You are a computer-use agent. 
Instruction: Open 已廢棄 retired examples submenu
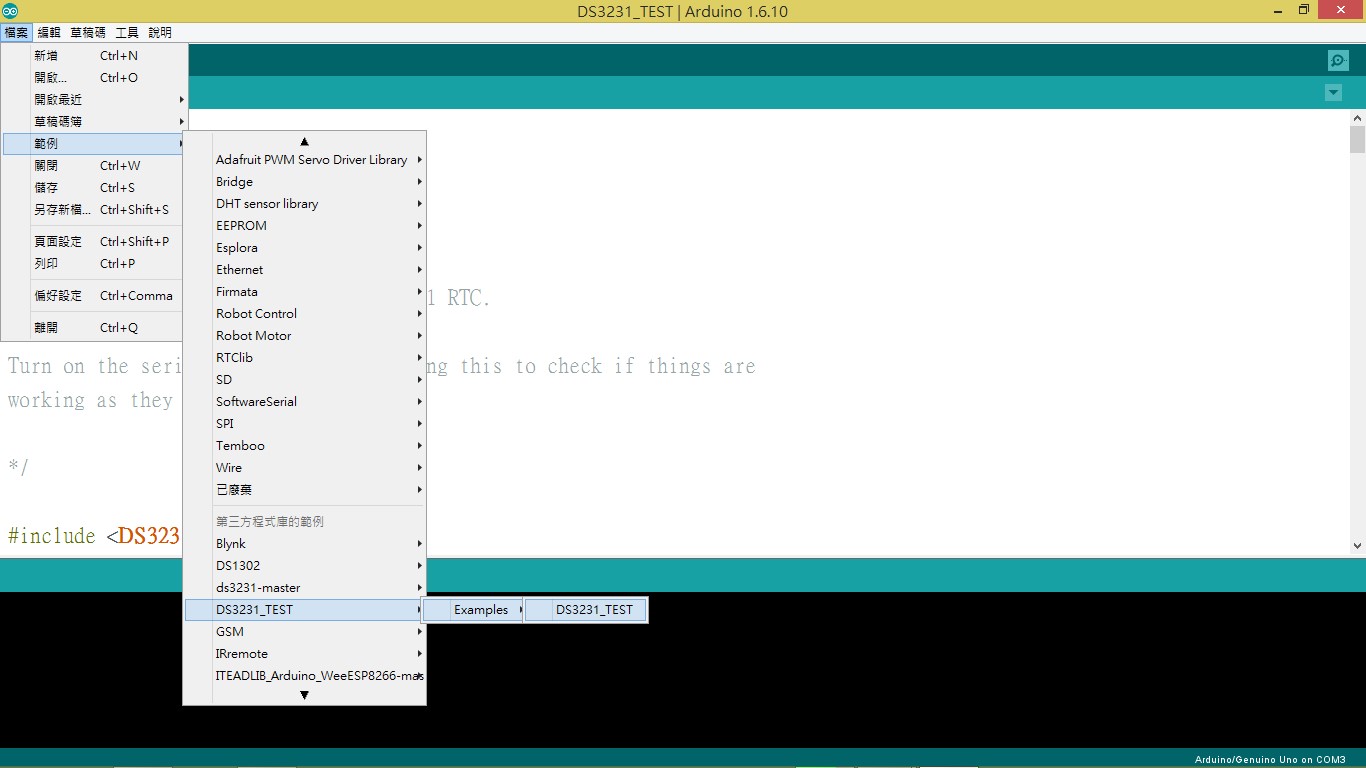point(305,490)
